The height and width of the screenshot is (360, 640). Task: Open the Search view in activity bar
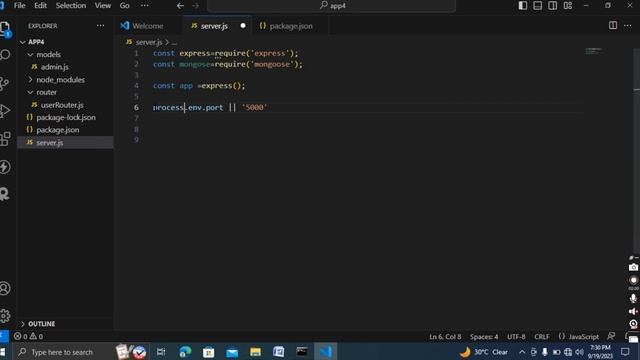[5, 55]
